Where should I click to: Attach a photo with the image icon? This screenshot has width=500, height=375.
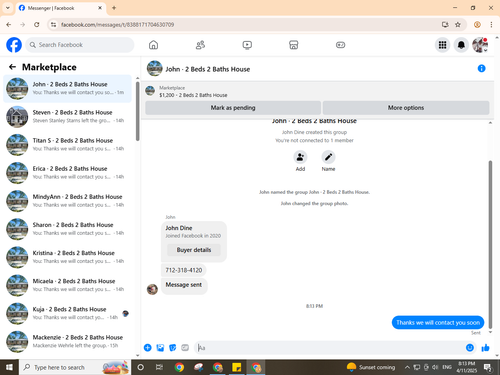click(x=160, y=348)
